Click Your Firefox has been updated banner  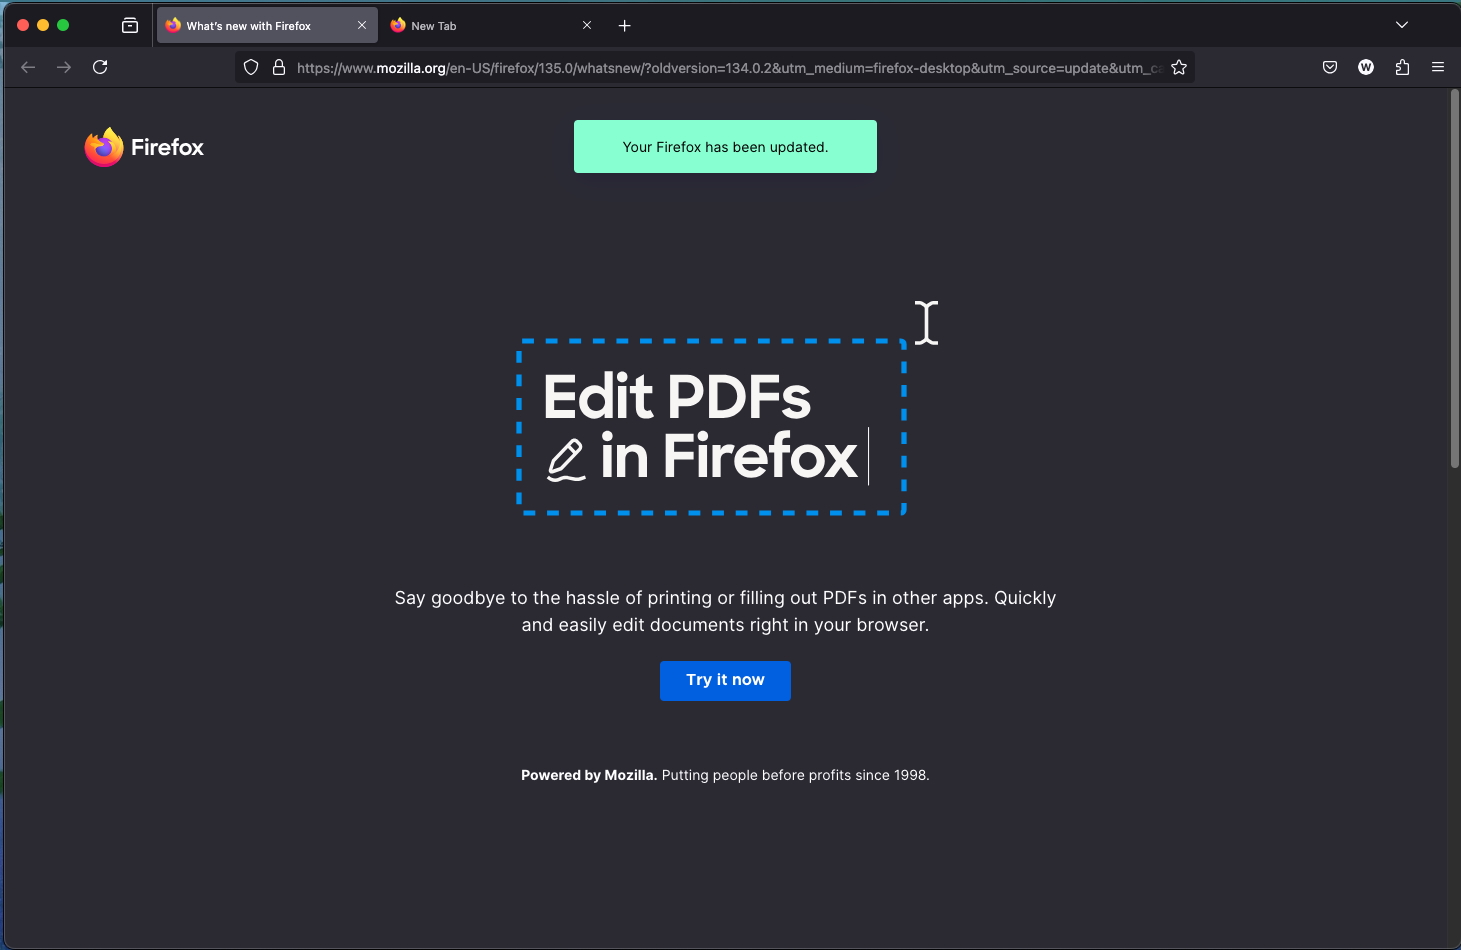[725, 146]
